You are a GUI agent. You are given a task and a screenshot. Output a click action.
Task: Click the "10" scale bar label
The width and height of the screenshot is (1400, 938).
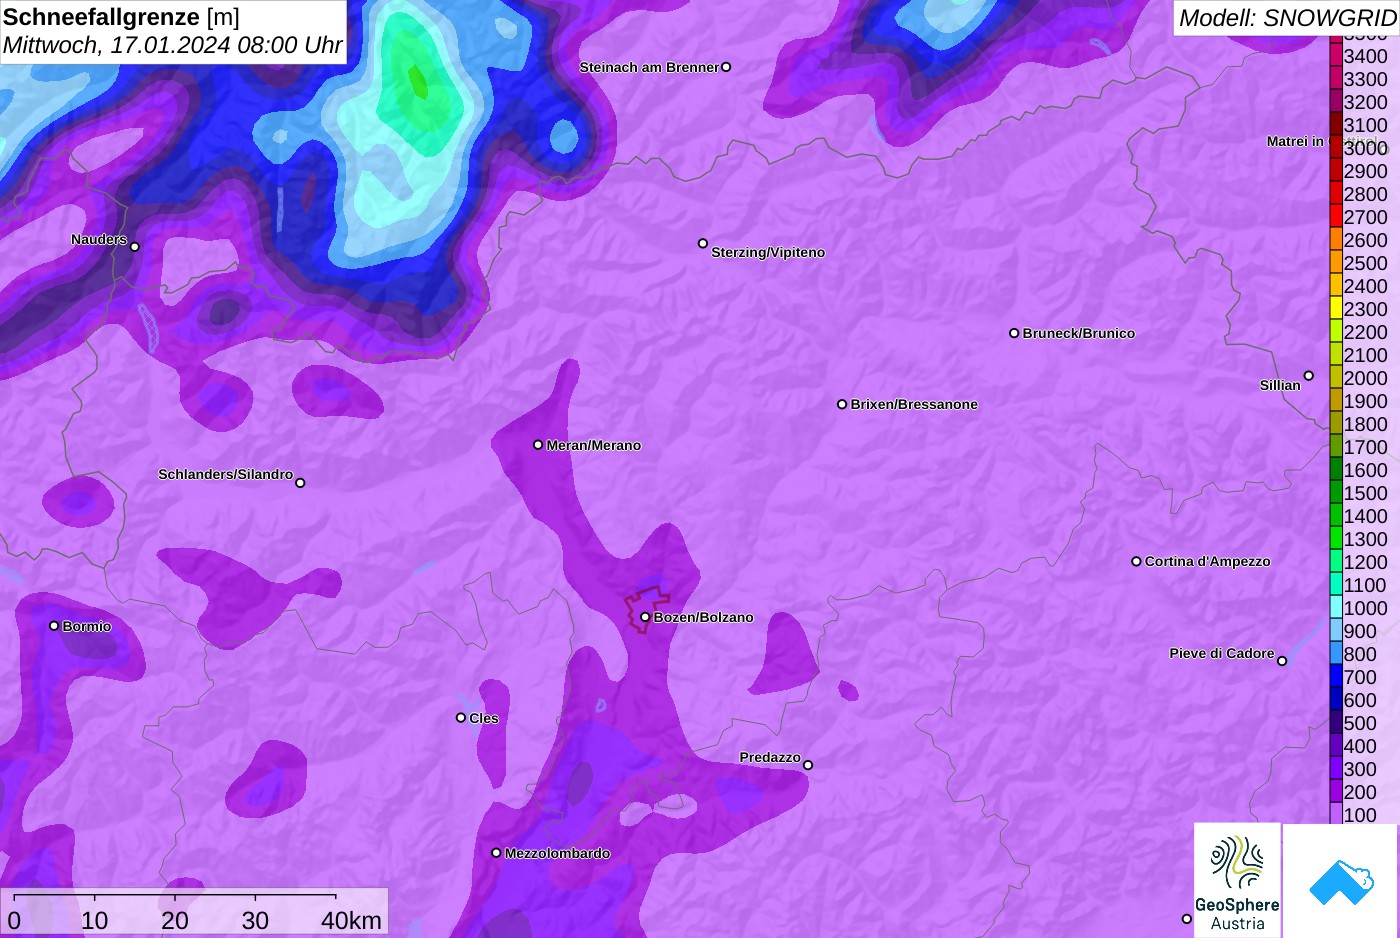click(x=95, y=920)
